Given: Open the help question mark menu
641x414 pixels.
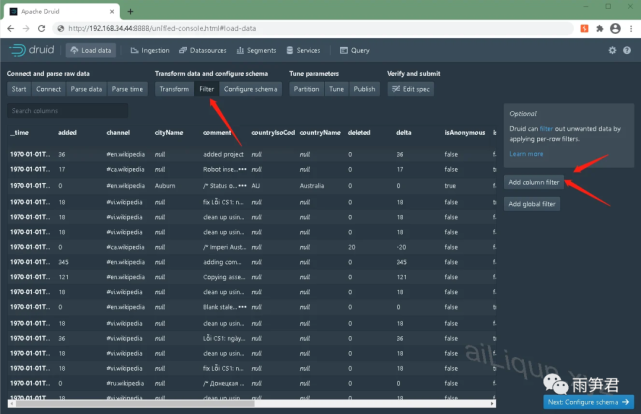Looking at the screenshot, I should [x=628, y=50].
